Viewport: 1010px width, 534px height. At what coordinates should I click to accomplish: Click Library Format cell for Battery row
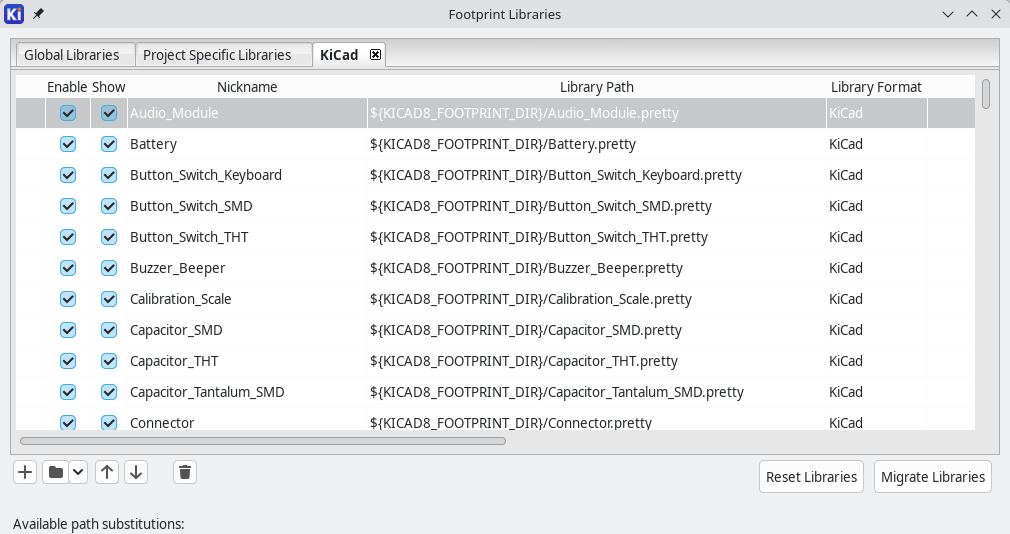[877, 144]
